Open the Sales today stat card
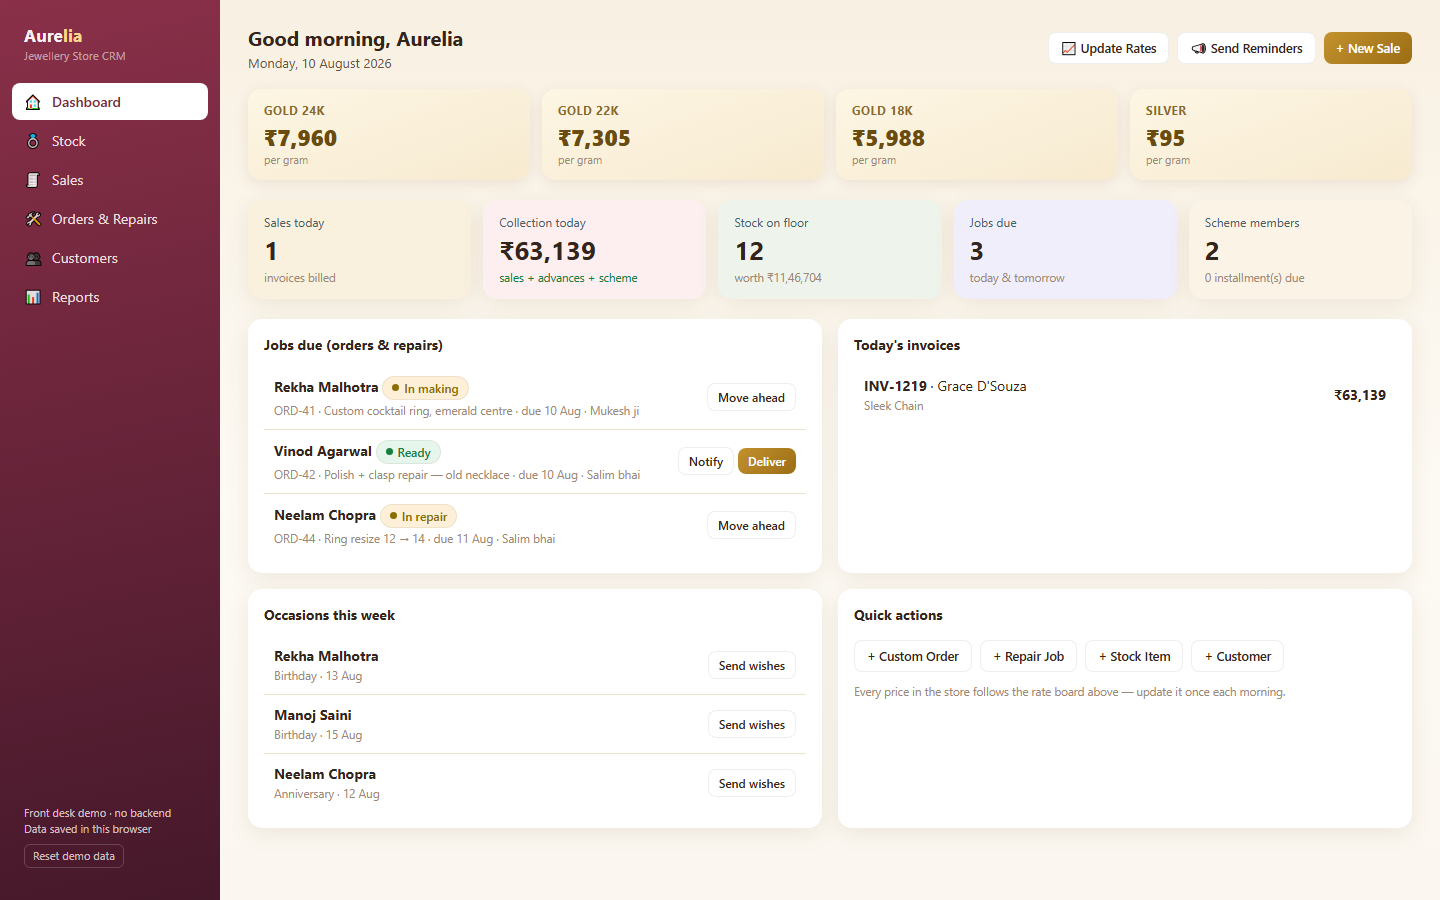Viewport: 1440px width, 900px height. click(x=359, y=250)
